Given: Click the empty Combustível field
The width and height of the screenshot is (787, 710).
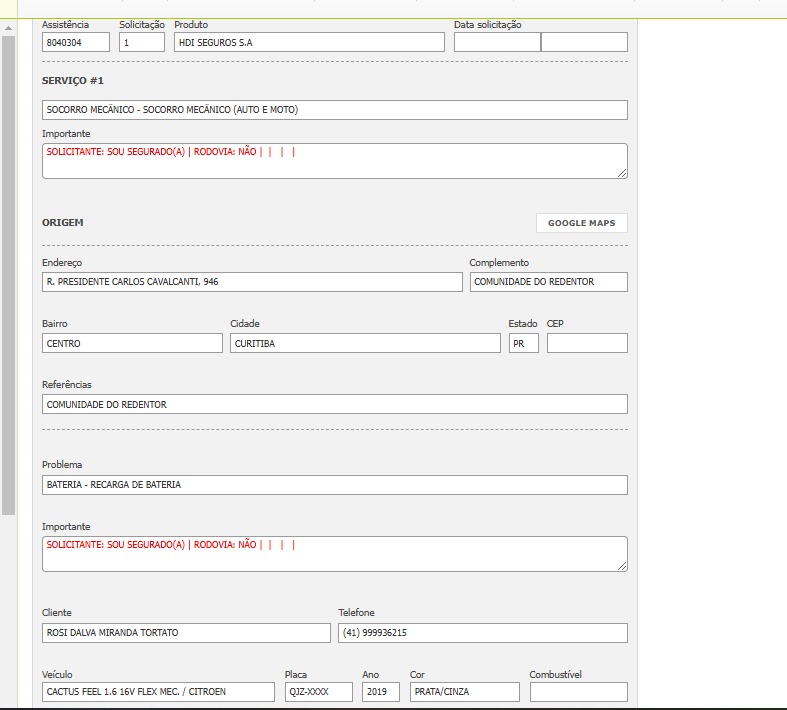Looking at the screenshot, I should pyautogui.click(x=578, y=692).
